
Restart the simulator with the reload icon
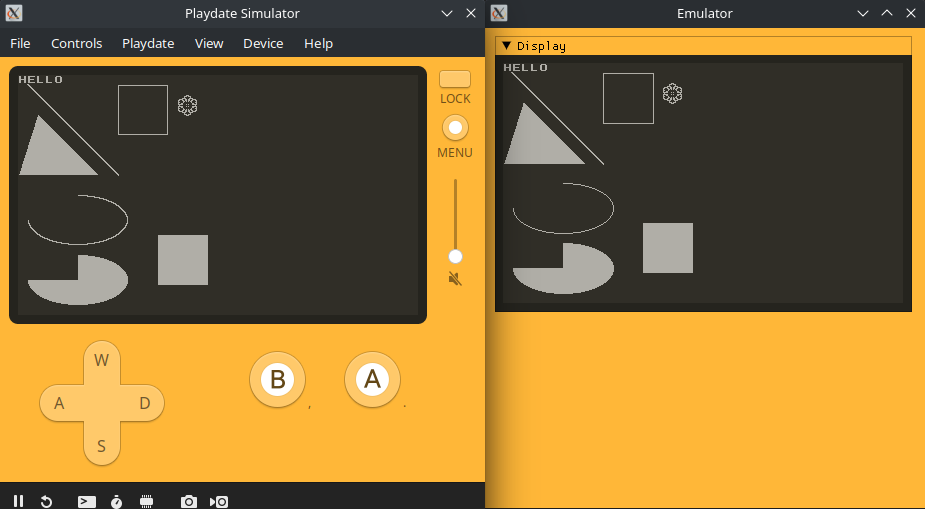(x=46, y=501)
